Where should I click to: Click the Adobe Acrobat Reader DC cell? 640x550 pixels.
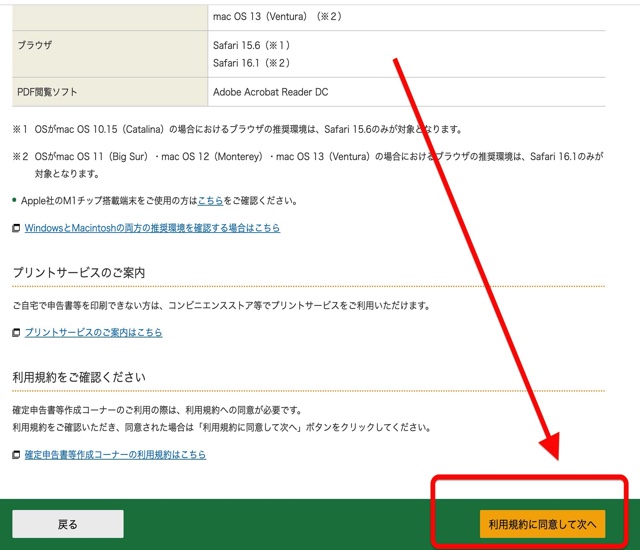click(x=270, y=92)
